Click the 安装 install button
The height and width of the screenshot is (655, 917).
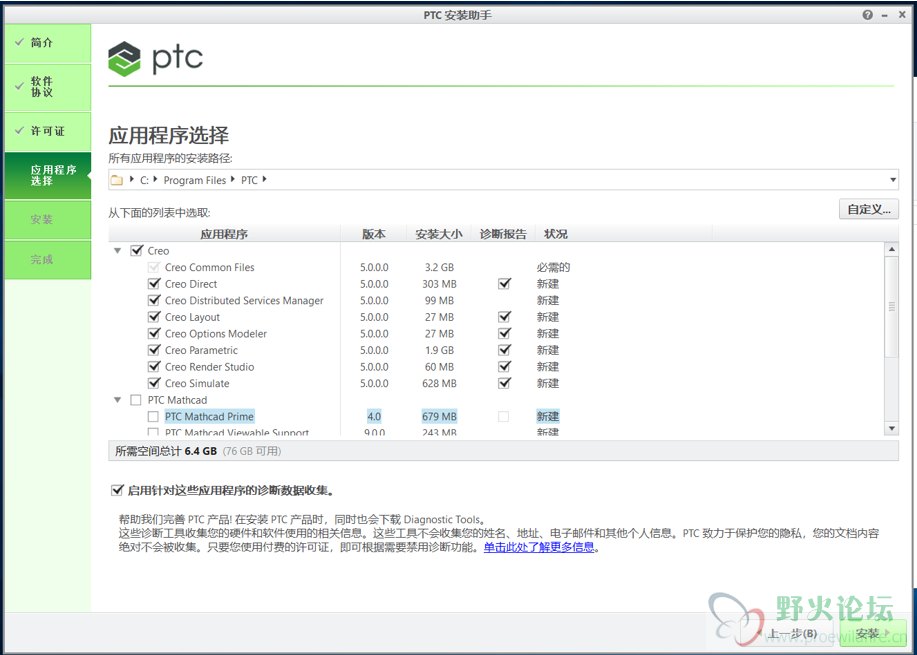coord(872,633)
